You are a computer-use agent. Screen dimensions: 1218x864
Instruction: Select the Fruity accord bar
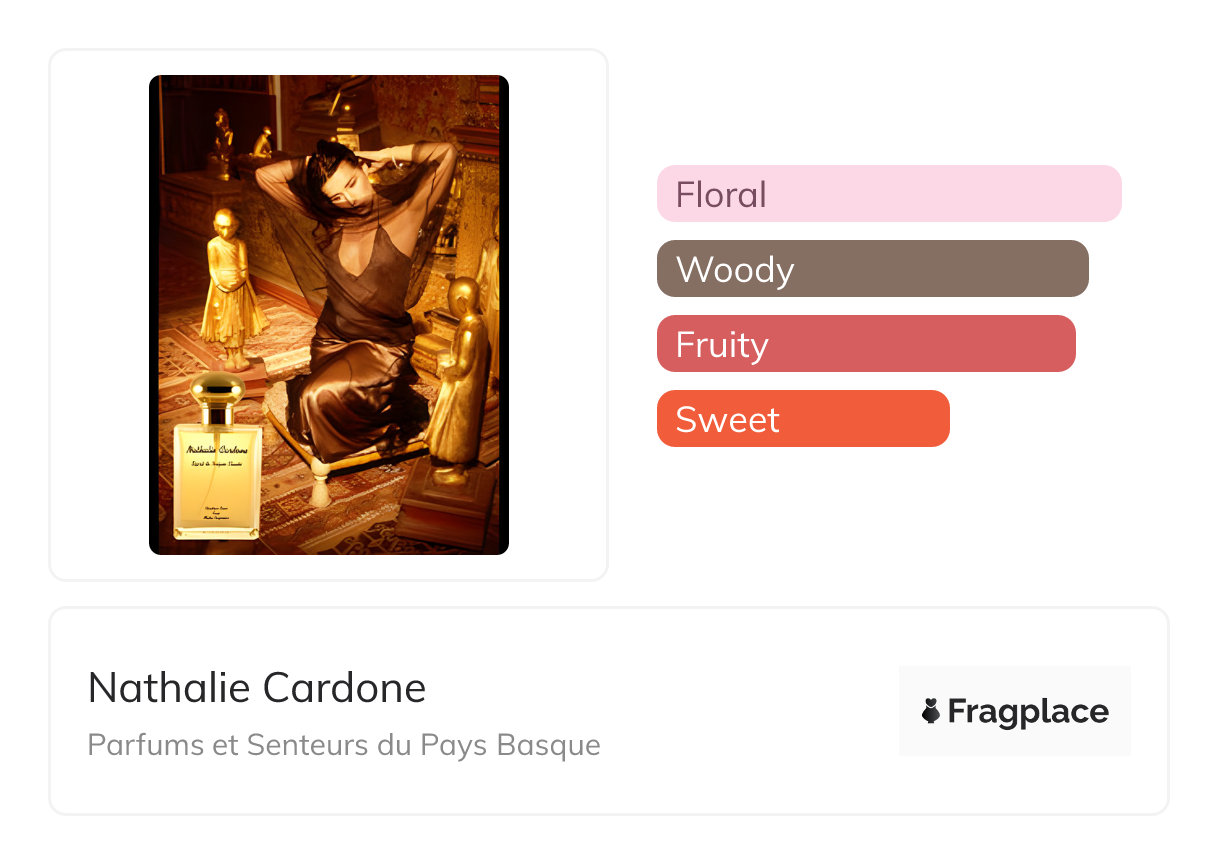[x=865, y=343]
